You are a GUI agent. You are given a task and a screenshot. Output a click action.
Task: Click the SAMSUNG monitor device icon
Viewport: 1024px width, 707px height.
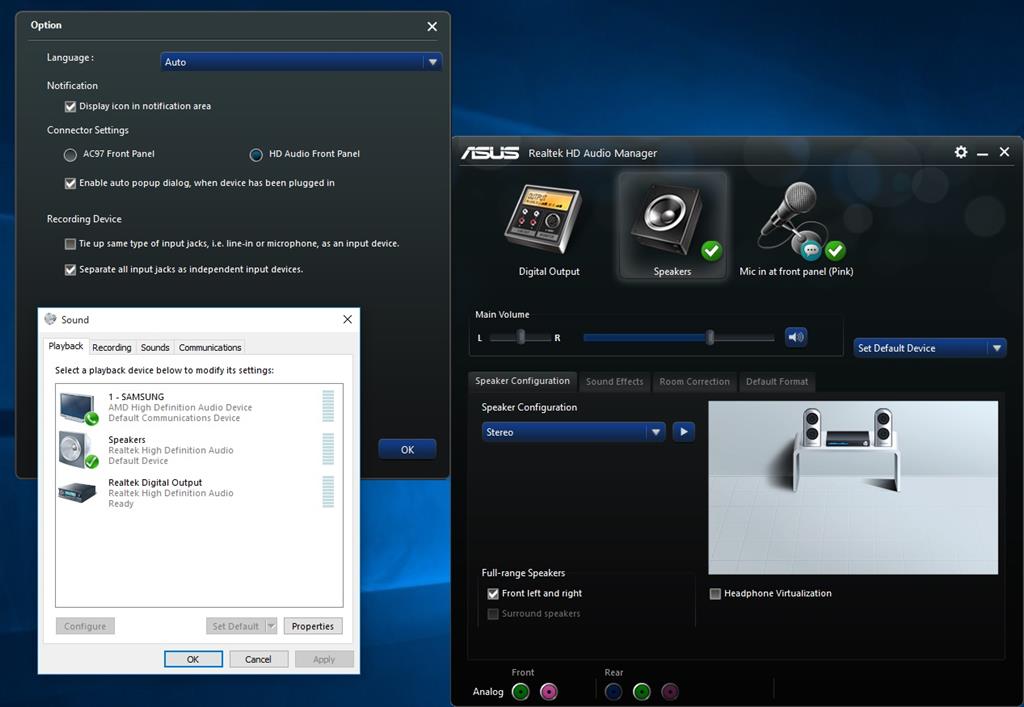click(x=78, y=408)
